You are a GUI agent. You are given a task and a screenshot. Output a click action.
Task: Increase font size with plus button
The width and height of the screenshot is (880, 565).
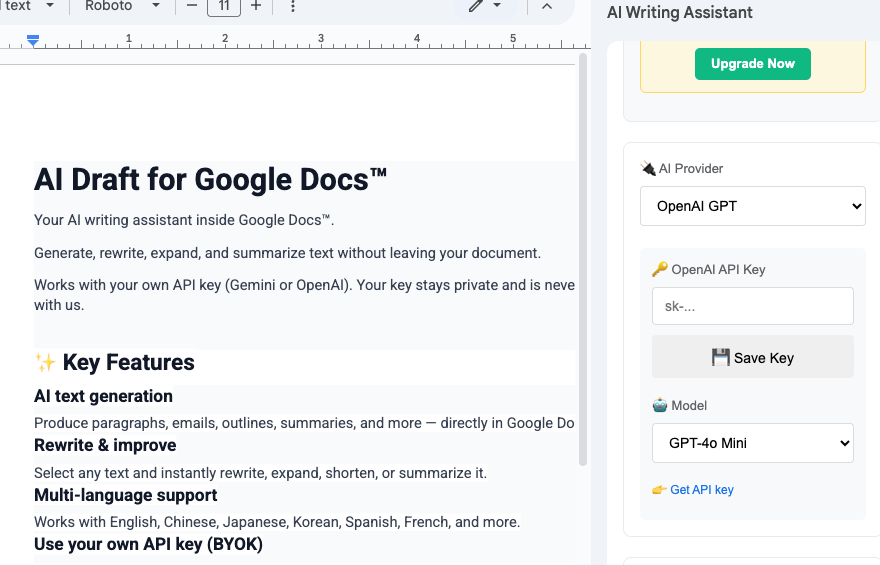(x=256, y=6)
